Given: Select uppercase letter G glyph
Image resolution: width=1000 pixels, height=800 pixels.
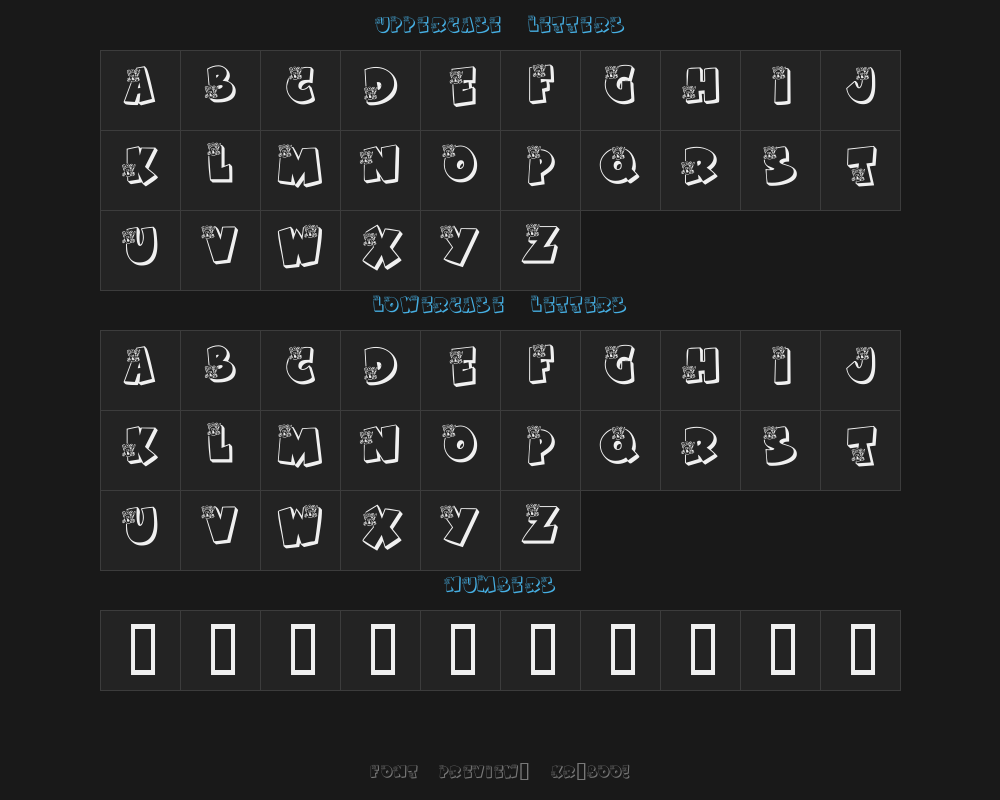Looking at the screenshot, I should point(620,90).
